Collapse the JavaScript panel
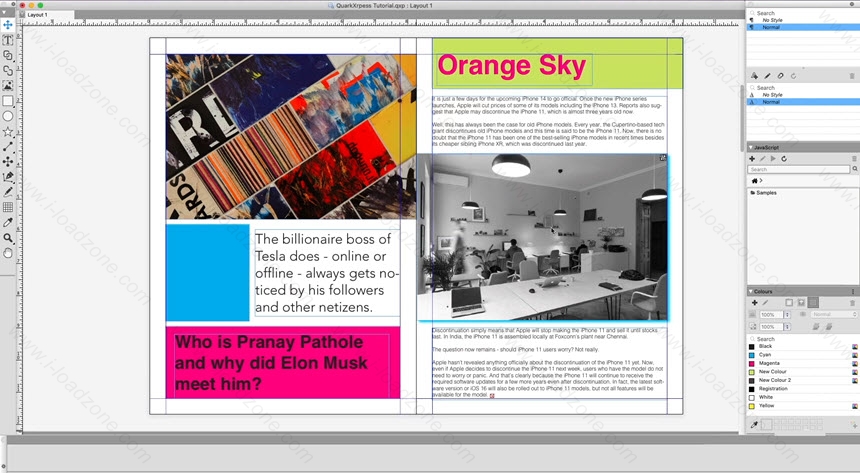860x473 pixels. pyautogui.click(x=751, y=148)
